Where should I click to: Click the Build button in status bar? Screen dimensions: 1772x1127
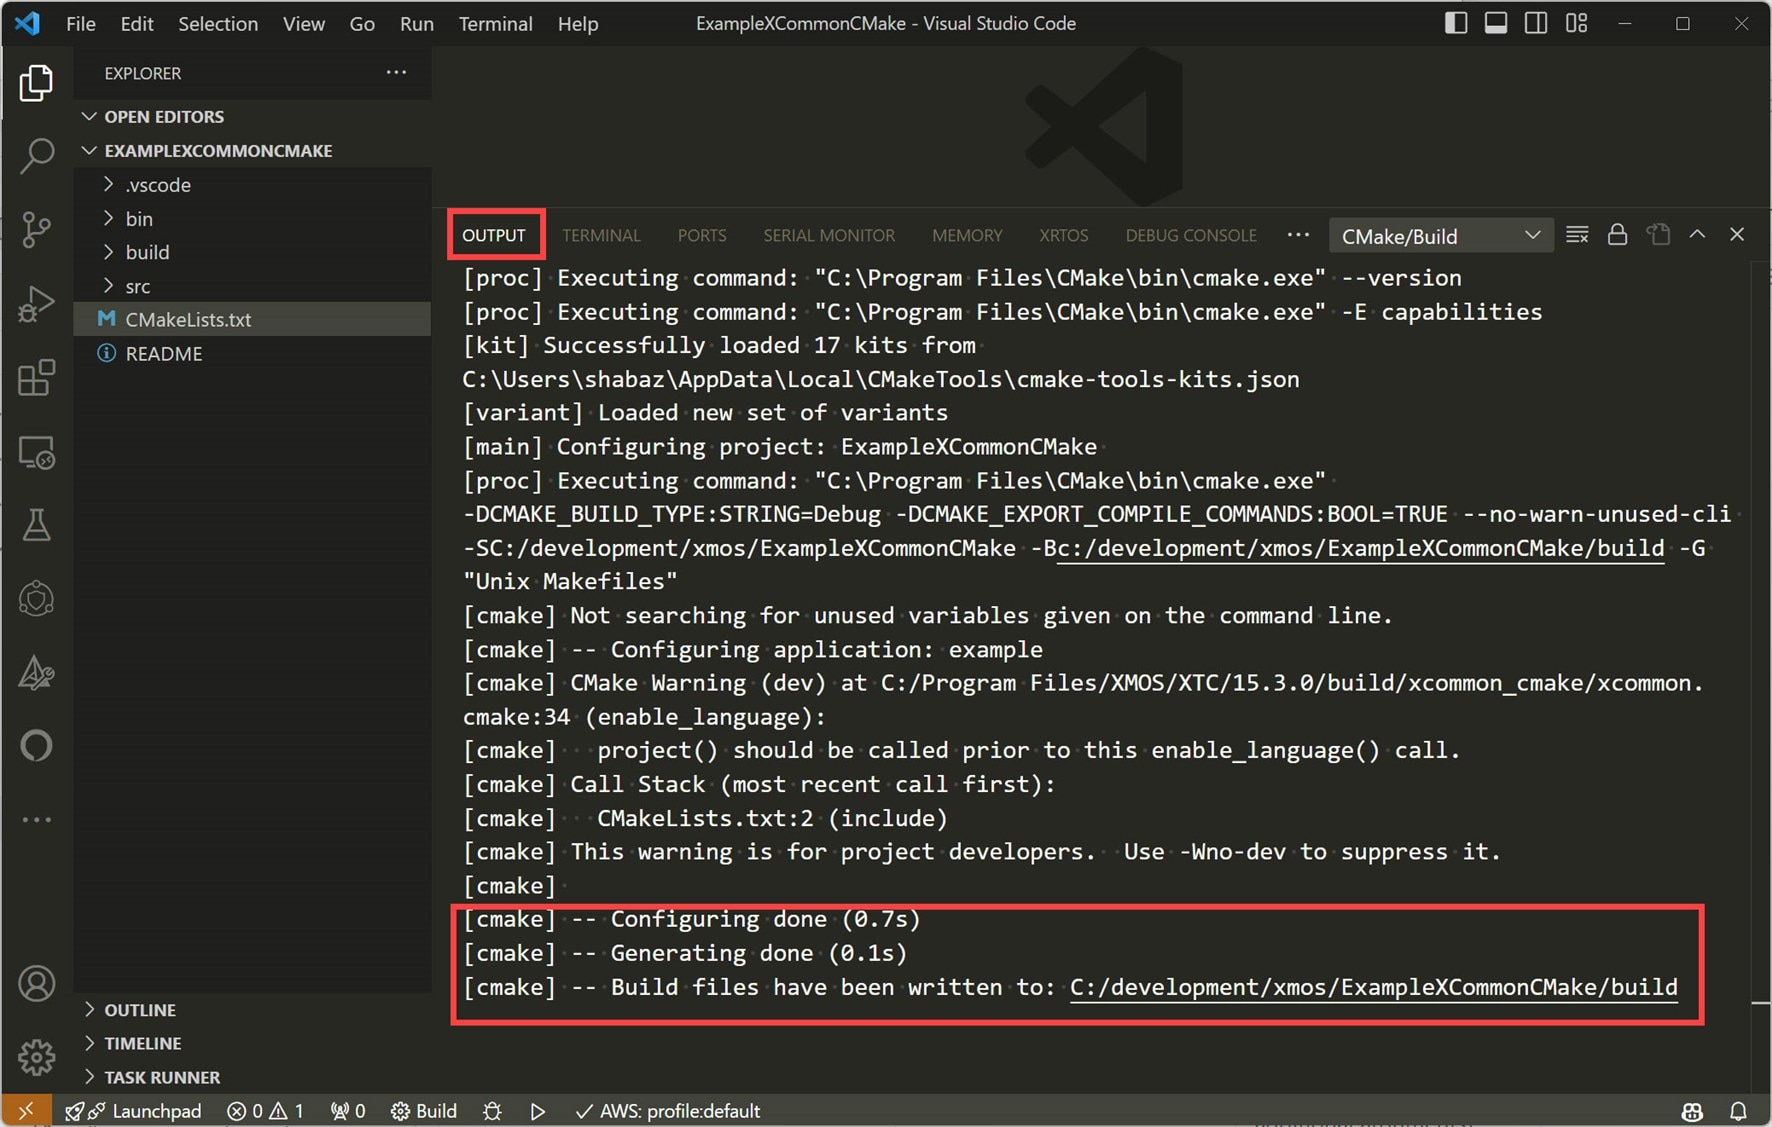point(424,1111)
